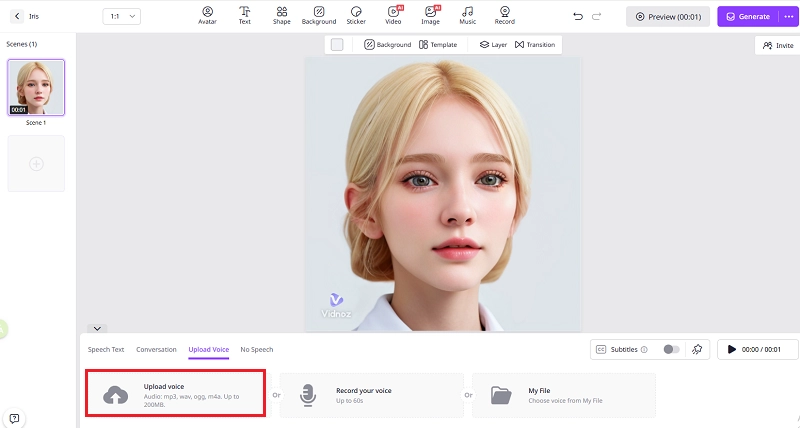The image size is (800, 428).
Task: Click the white color swatch above canvas
Action: click(337, 44)
